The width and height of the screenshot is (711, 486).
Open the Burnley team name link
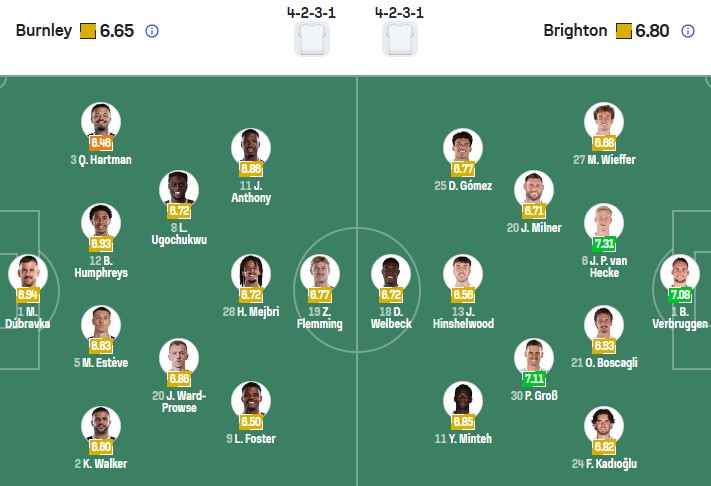[44, 31]
